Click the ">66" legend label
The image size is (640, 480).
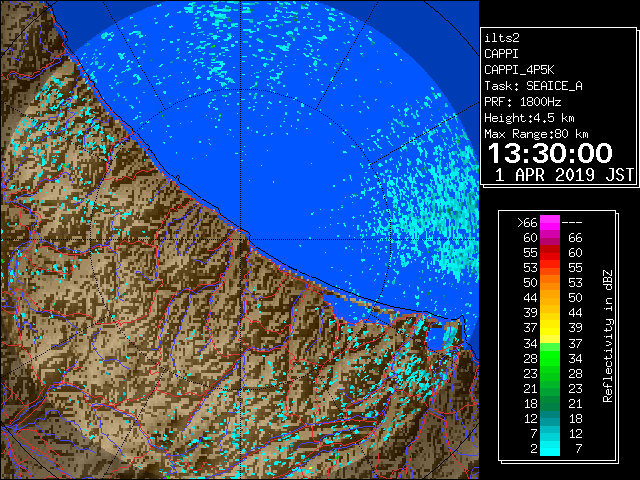(527, 223)
